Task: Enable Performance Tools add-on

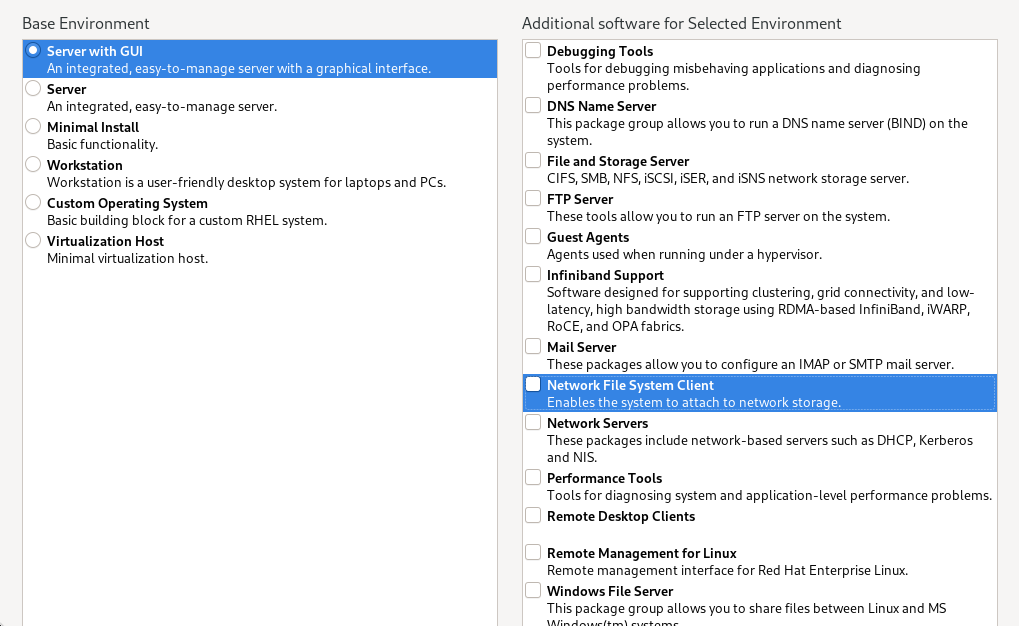Action: coord(534,478)
